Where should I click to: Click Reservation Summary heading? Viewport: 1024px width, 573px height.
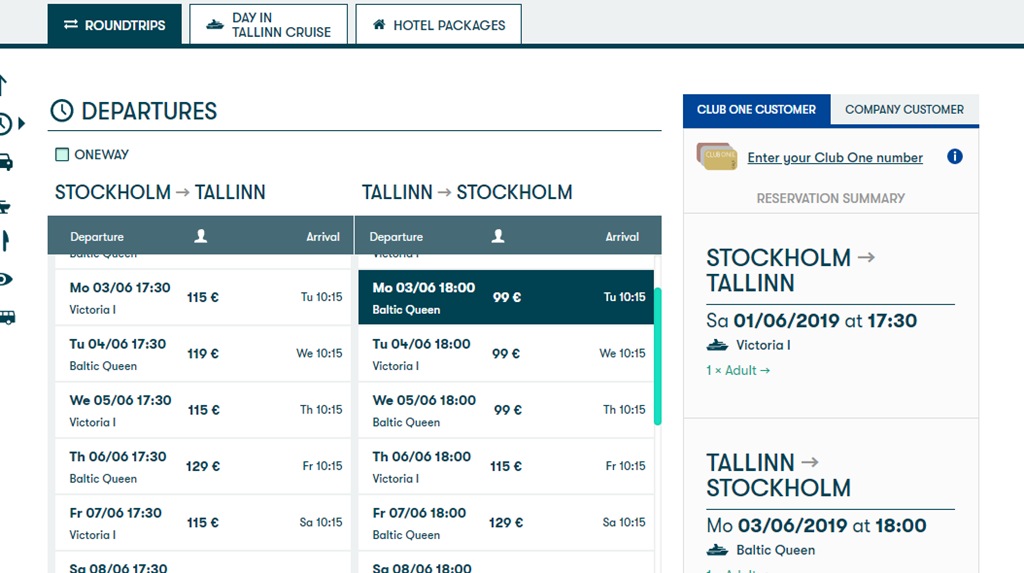click(831, 198)
